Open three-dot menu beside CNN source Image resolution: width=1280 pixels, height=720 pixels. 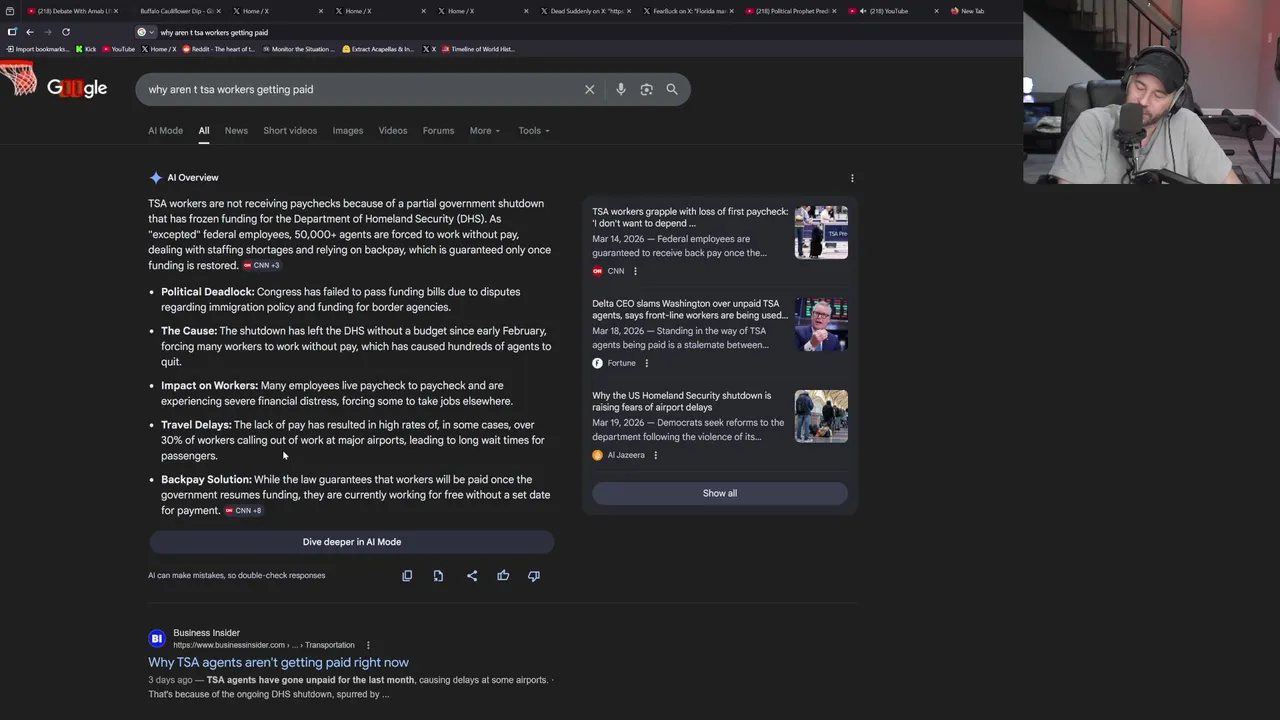635,271
